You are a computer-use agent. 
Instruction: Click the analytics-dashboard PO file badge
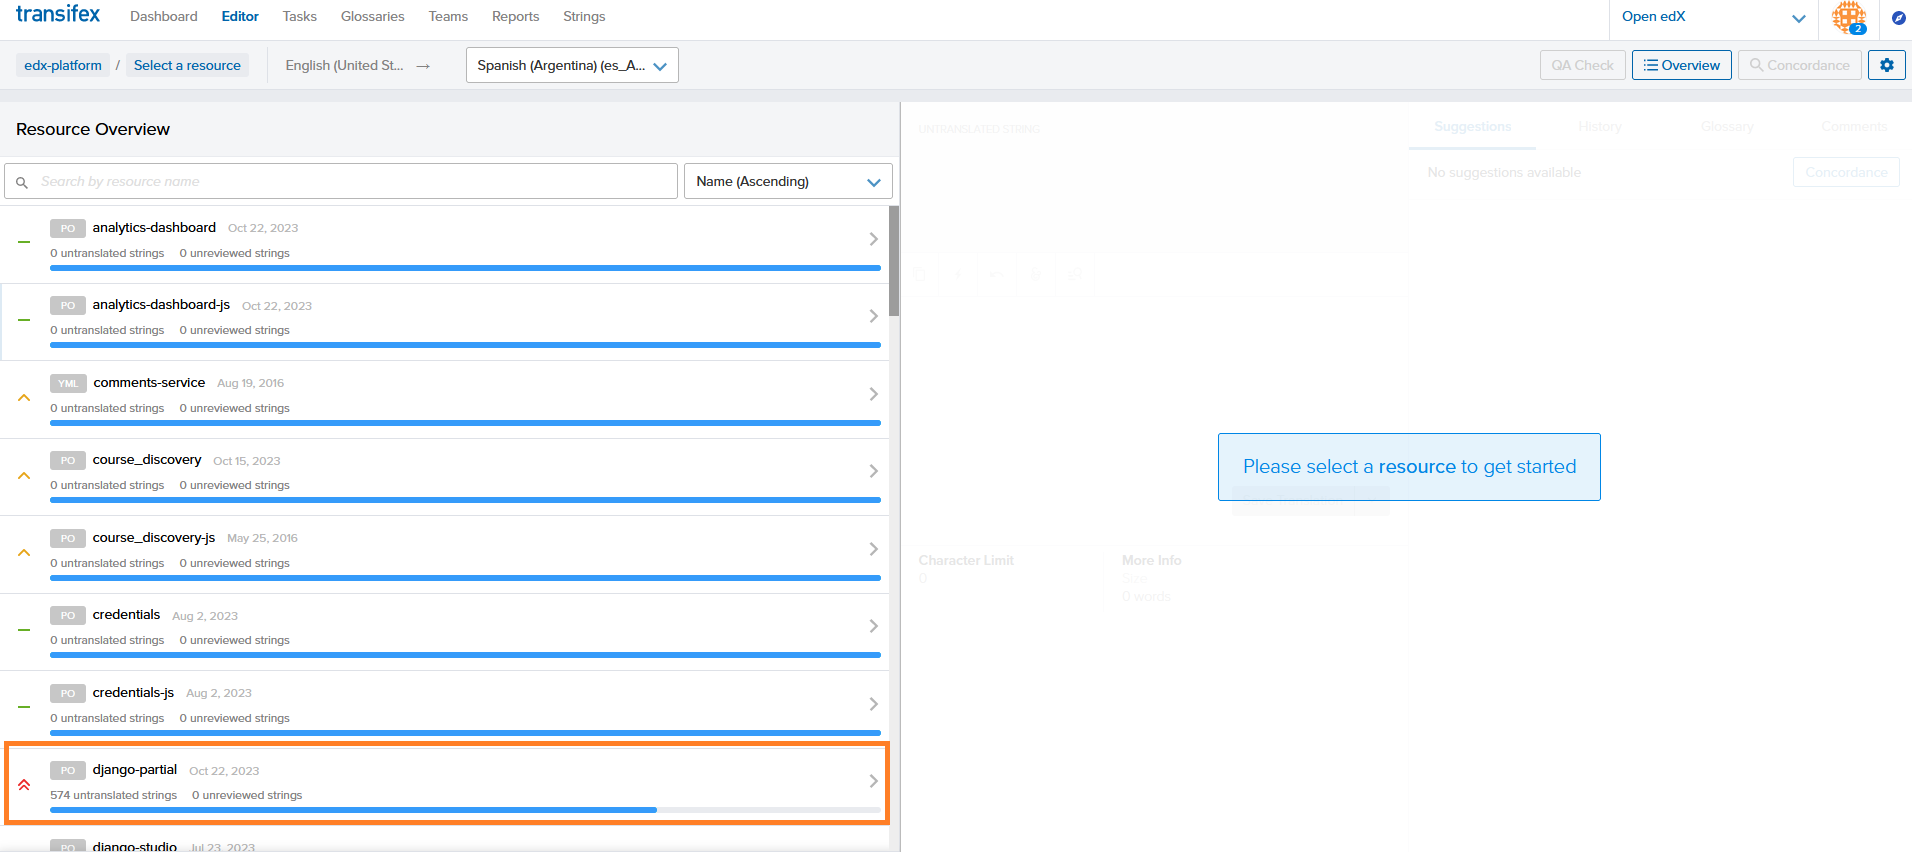pos(67,228)
